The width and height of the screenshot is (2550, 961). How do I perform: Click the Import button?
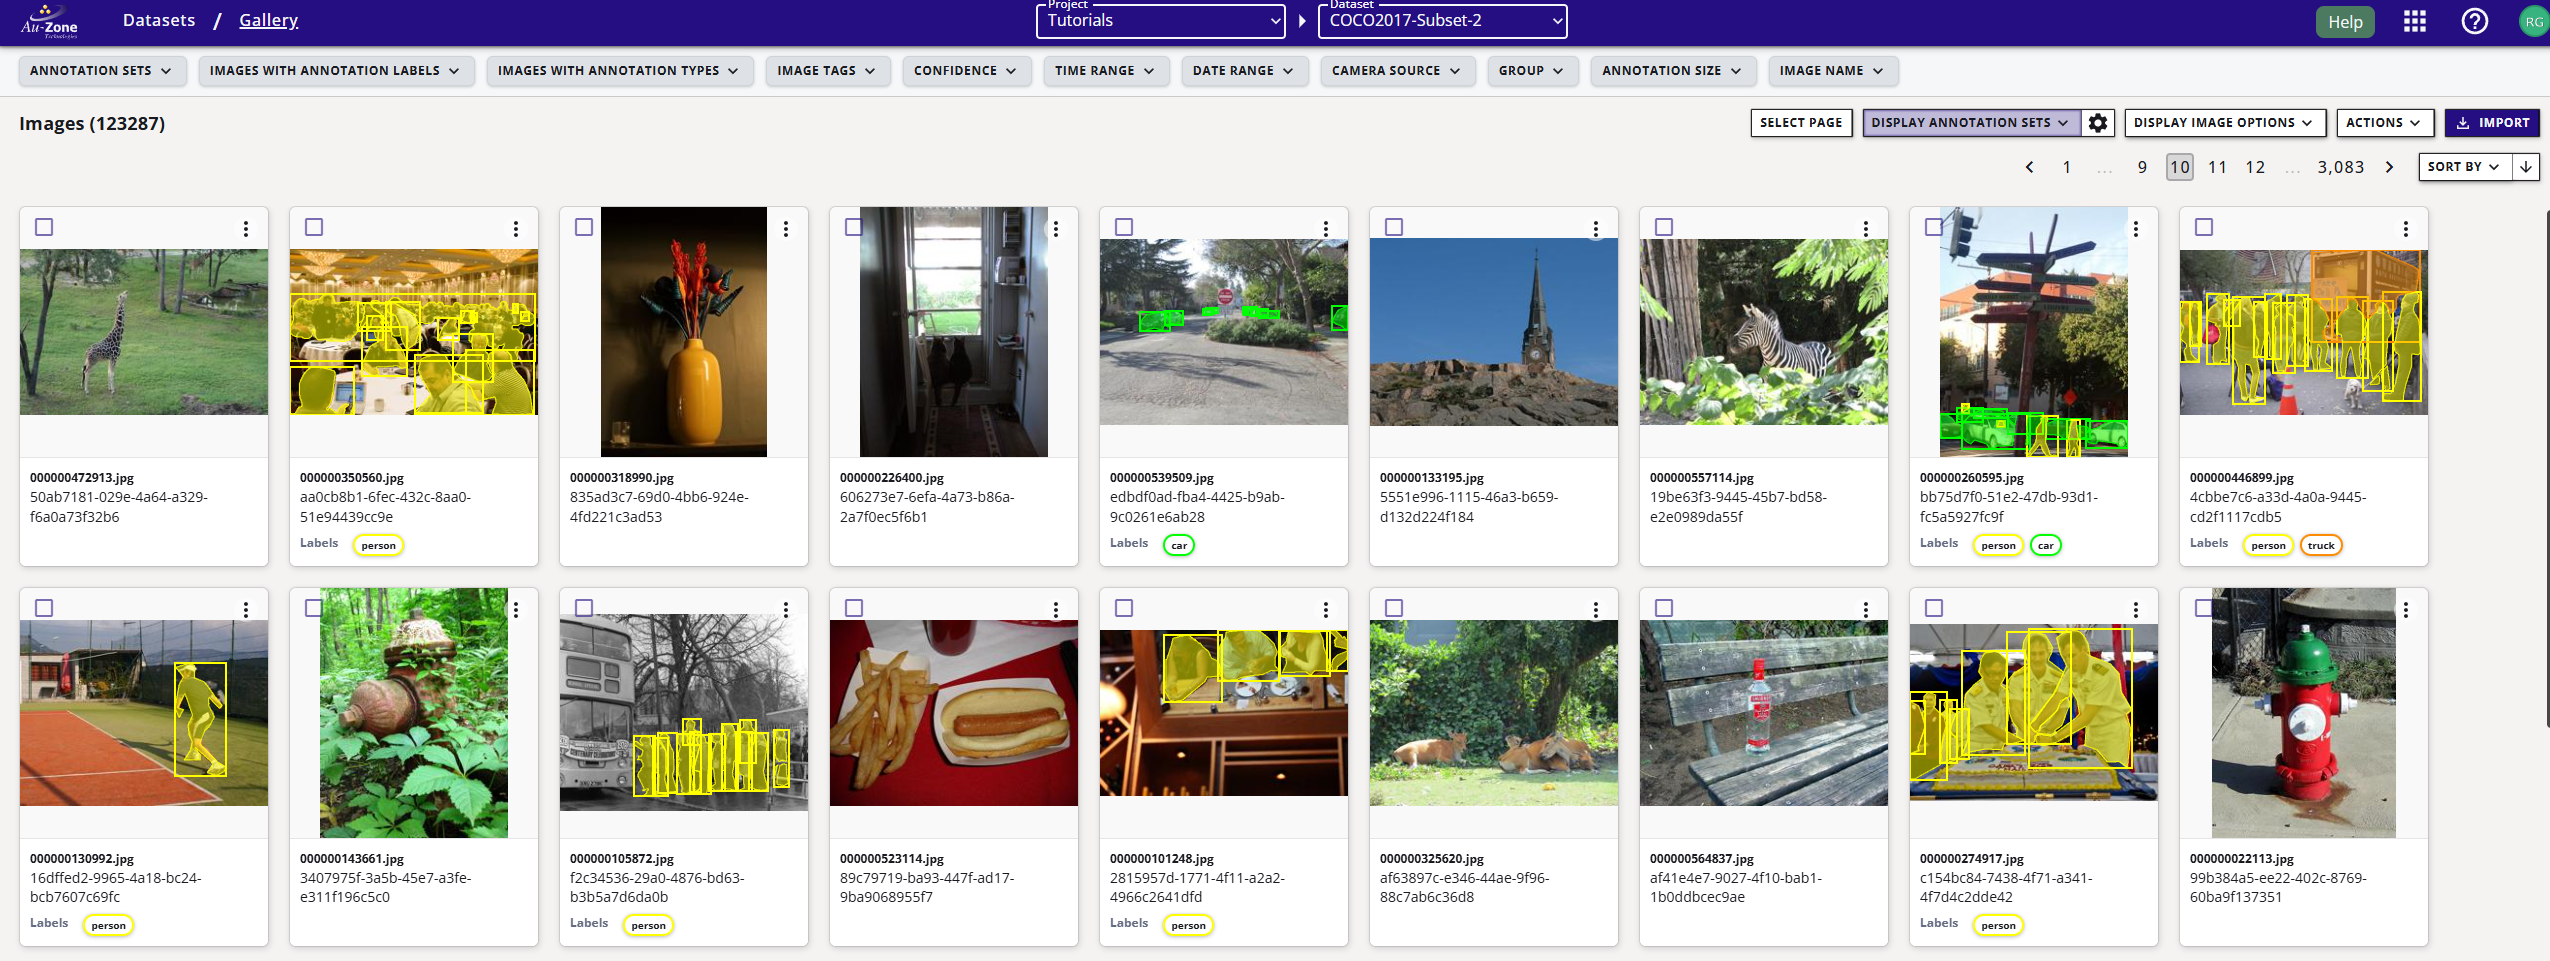(2492, 123)
